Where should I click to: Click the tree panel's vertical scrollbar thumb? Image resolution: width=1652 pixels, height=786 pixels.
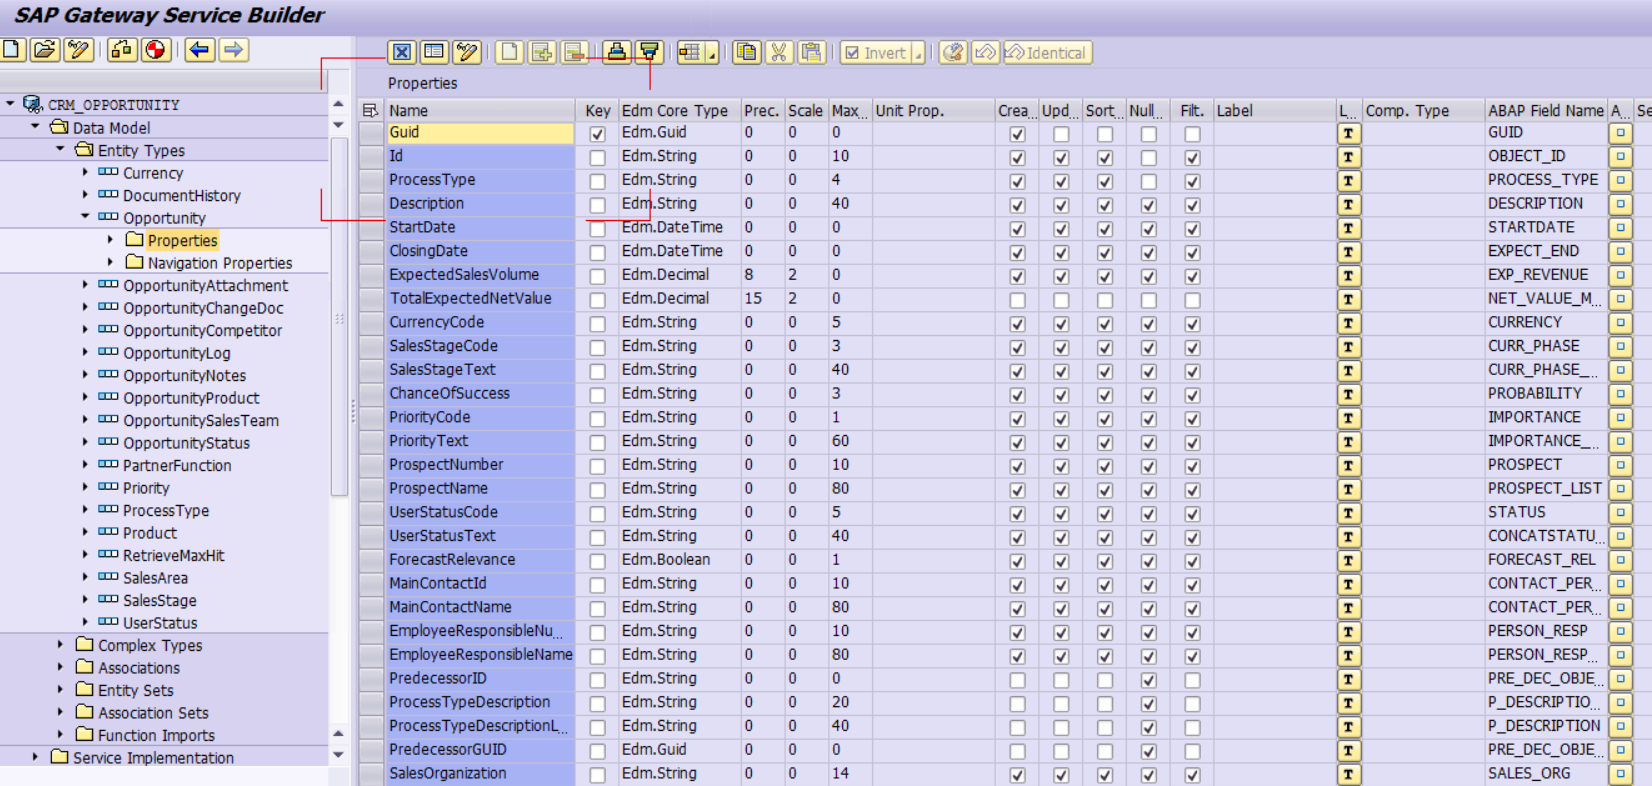pos(339,316)
